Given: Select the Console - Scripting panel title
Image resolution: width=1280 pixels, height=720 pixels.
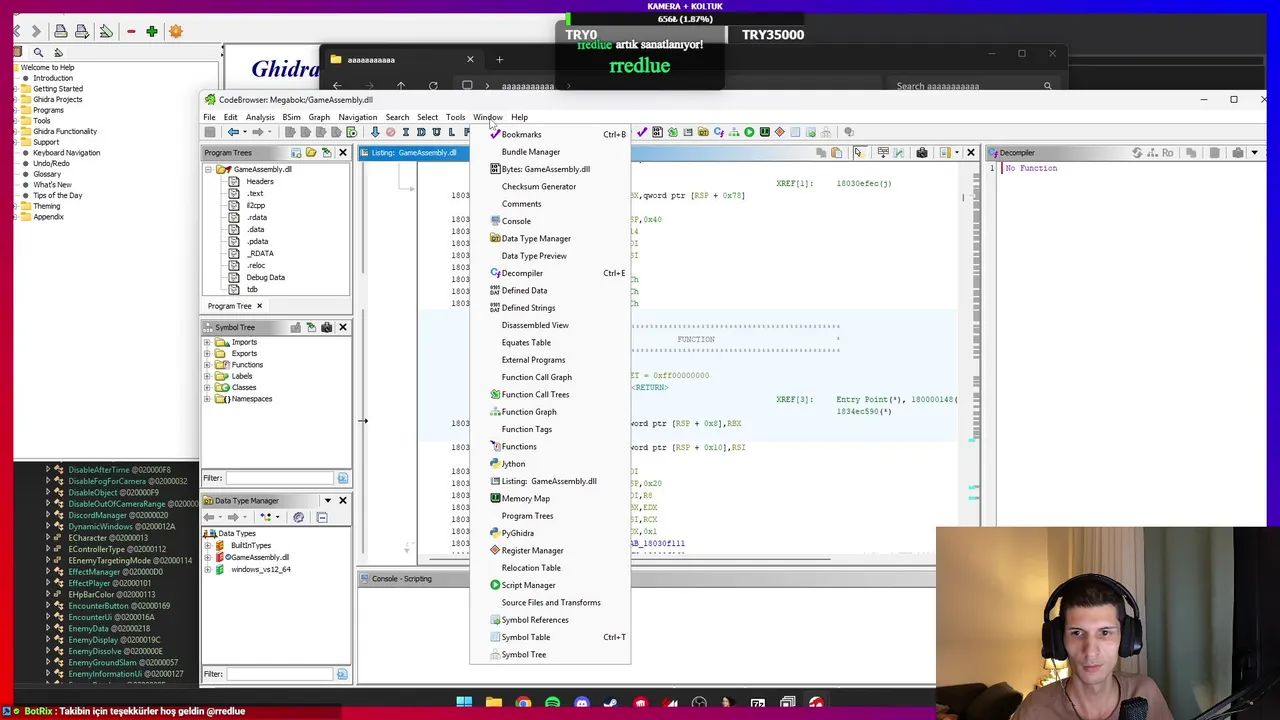Looking at the screenshot, I should coord(402,579).
